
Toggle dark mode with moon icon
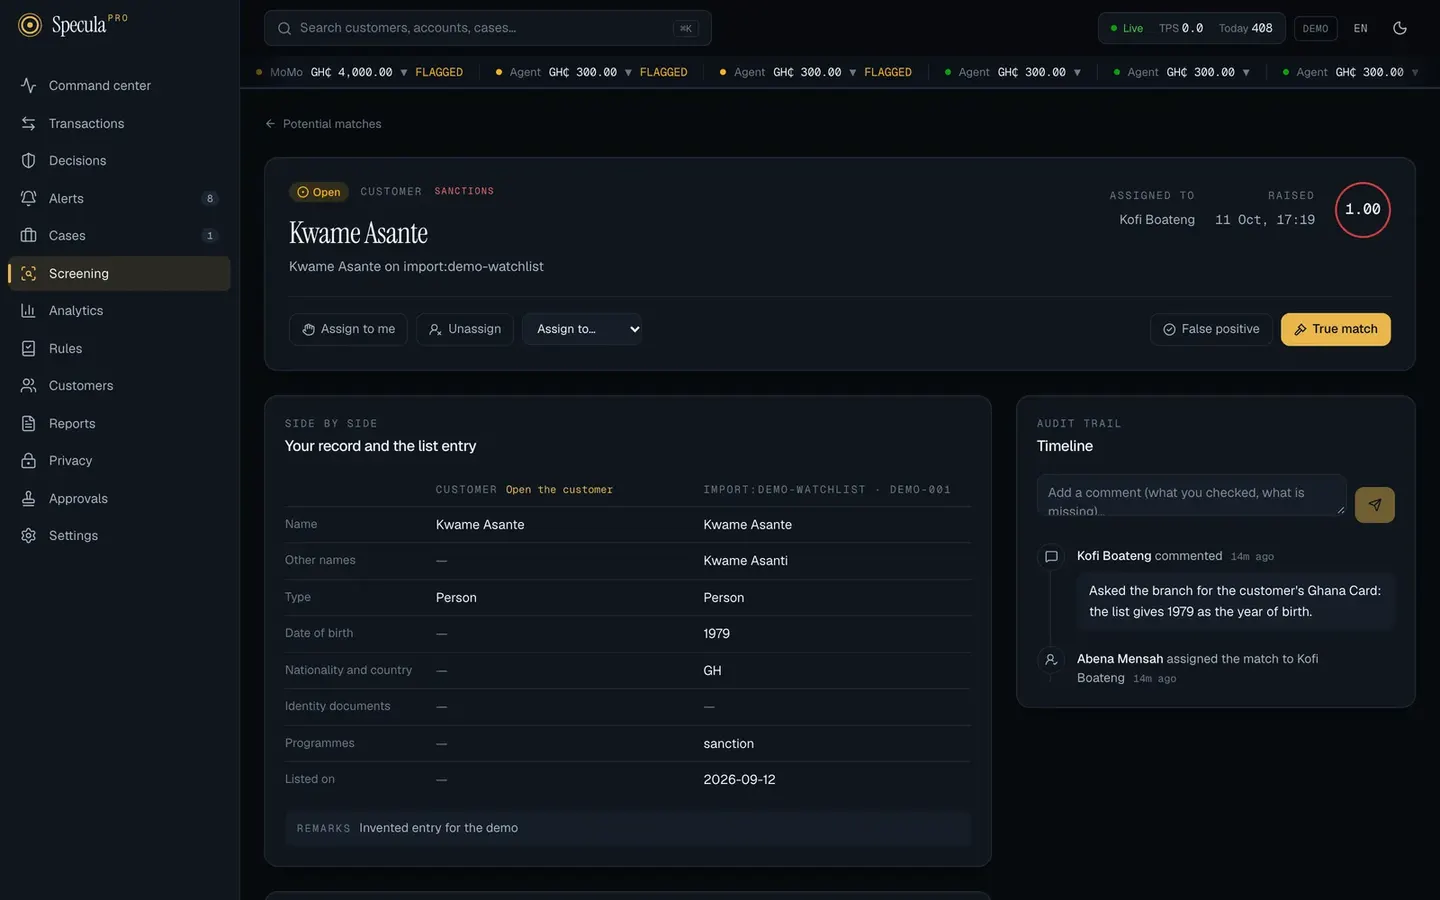[1400, 28]
